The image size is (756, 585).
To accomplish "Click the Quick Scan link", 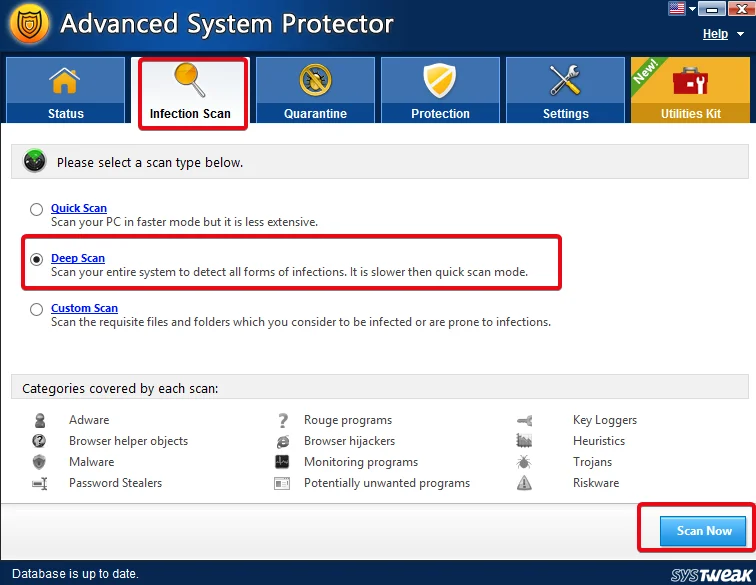I will (79, 208).
